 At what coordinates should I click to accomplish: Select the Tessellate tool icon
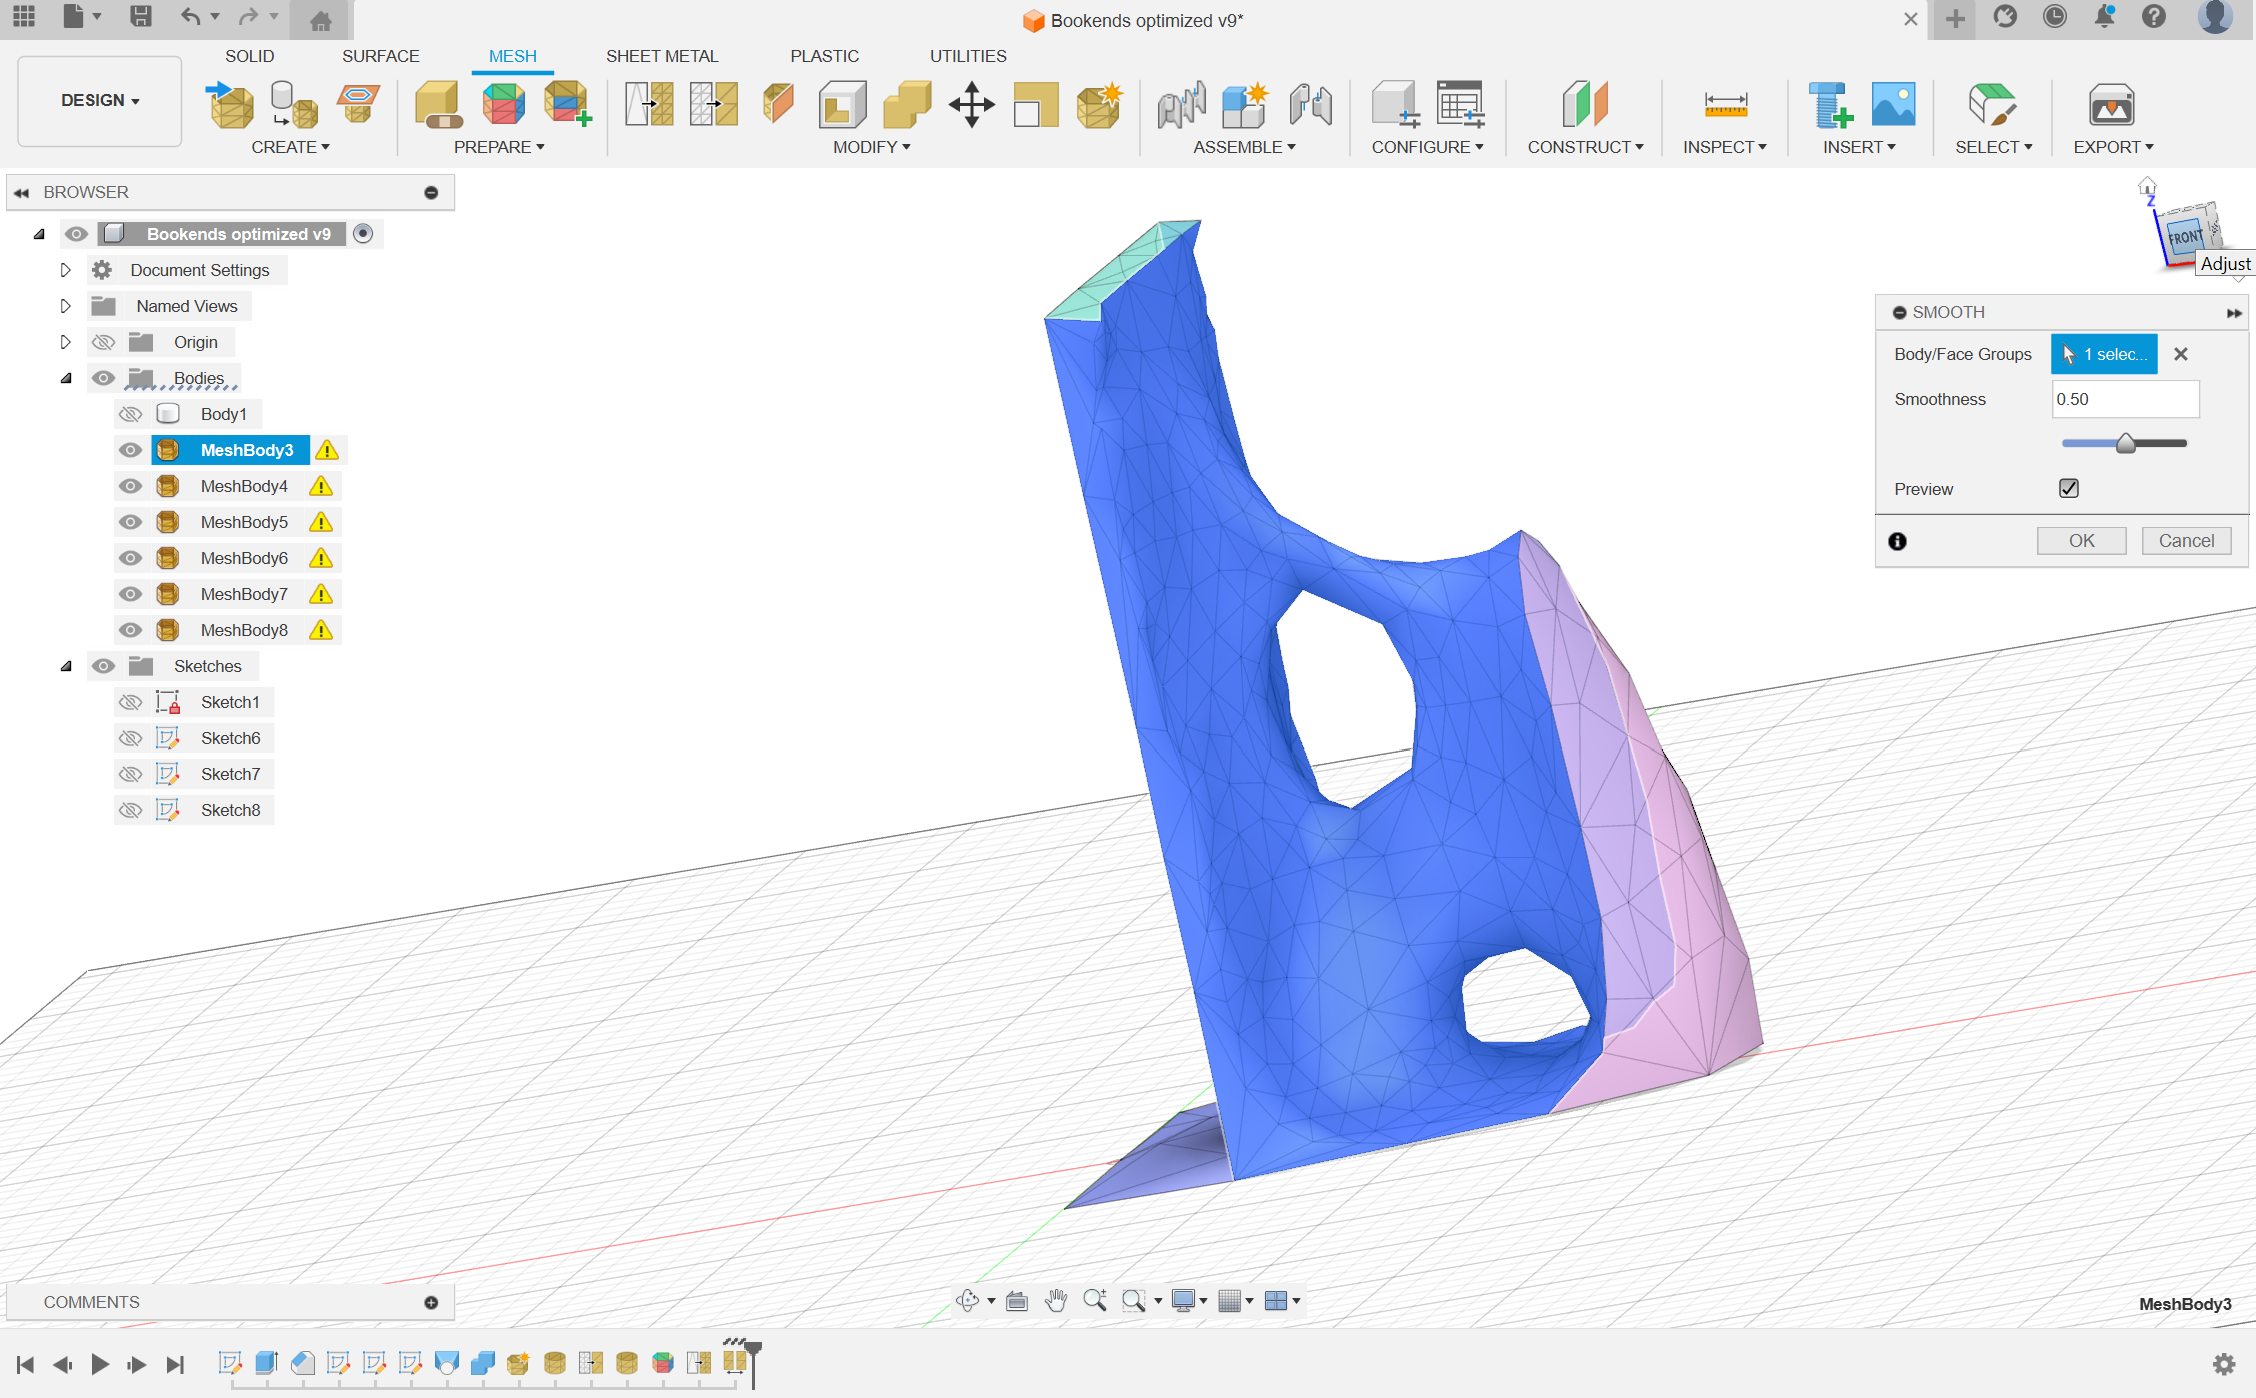pos(294,105)
